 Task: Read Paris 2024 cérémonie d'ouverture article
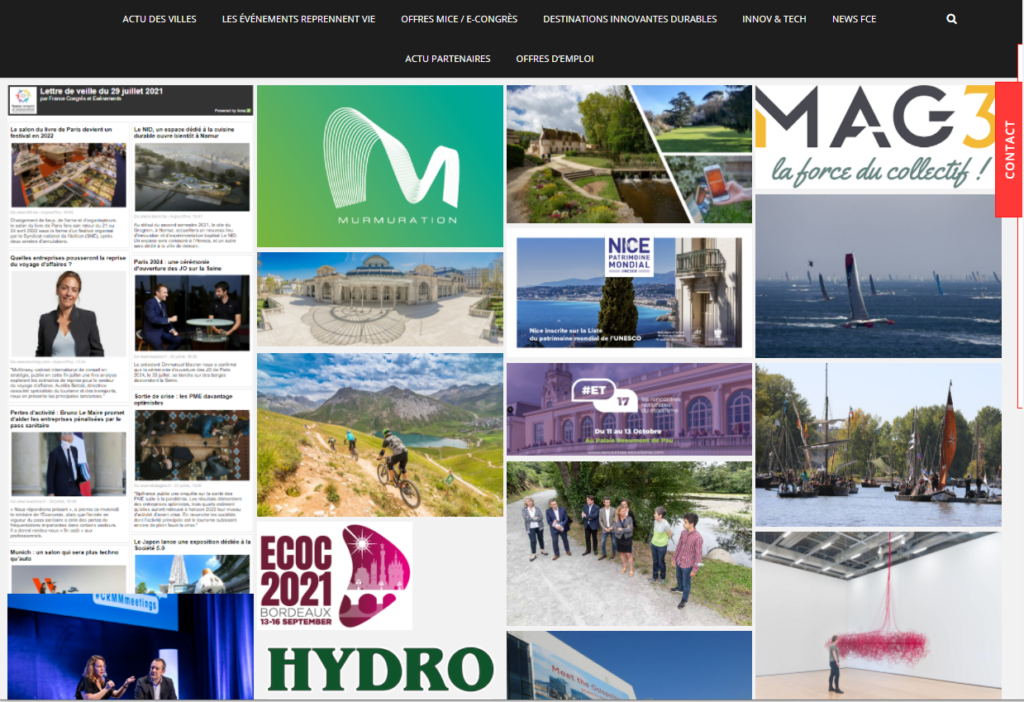click(178, 265)
